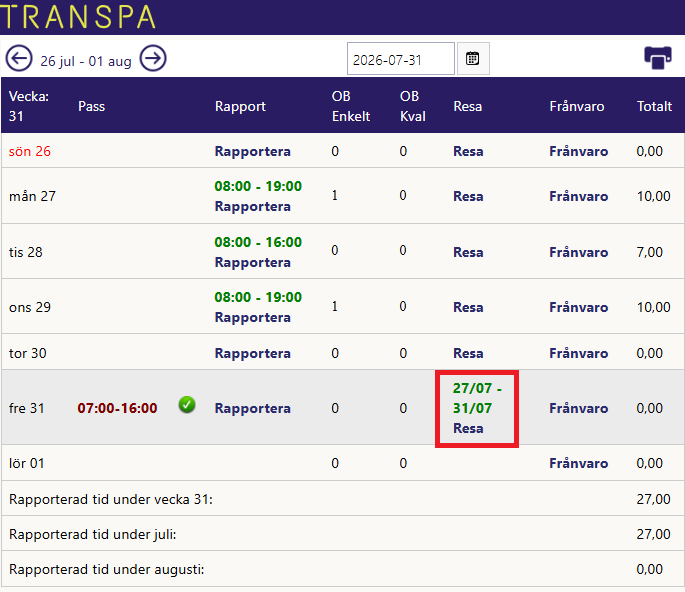Click the Vecka: 31 column header

[x=29, y=106]
